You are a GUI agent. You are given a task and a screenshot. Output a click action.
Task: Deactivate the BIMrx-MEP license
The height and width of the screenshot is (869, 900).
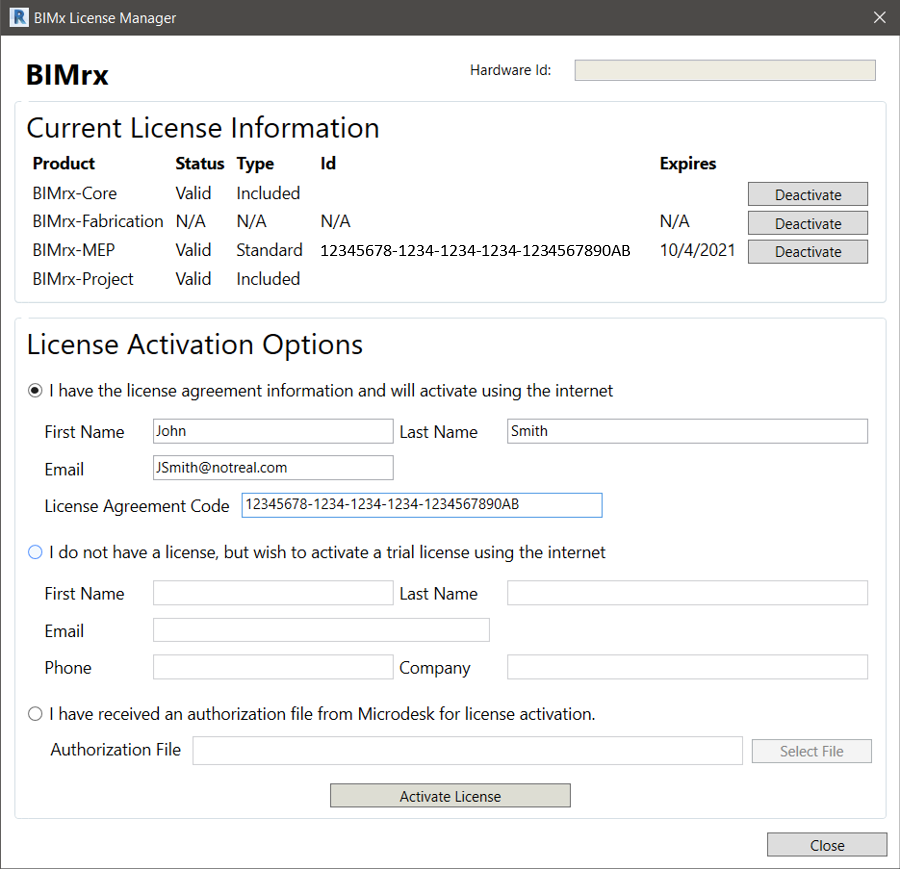tap(808, 251)
